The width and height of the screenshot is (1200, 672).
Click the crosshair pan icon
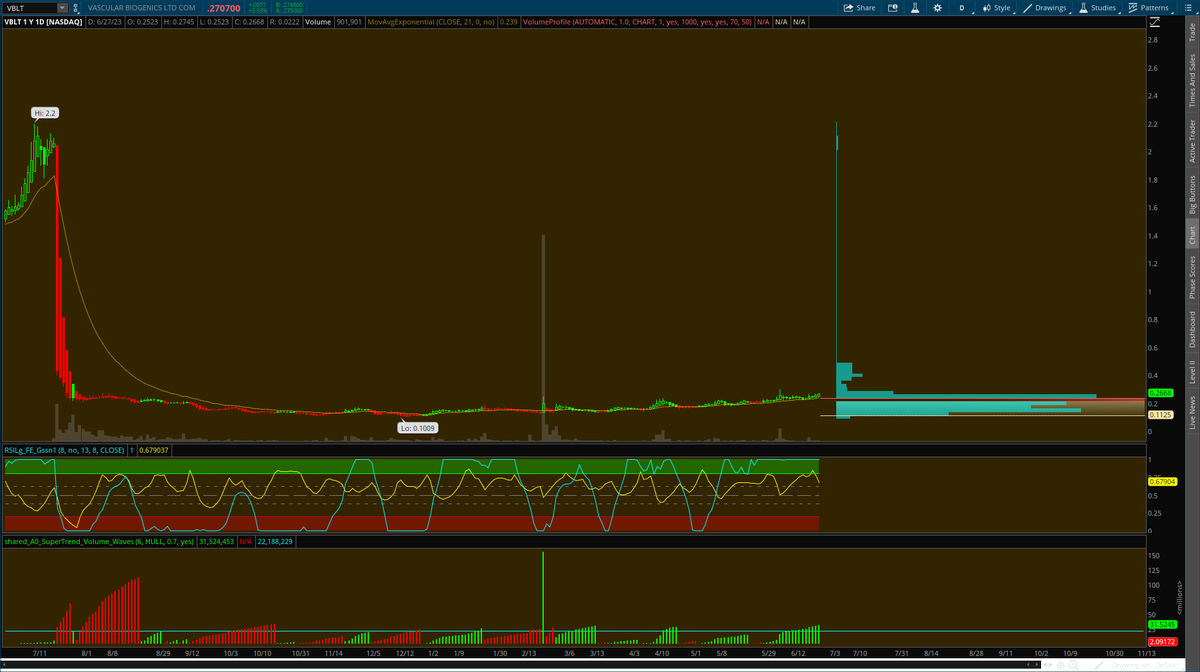[1061, 665]
